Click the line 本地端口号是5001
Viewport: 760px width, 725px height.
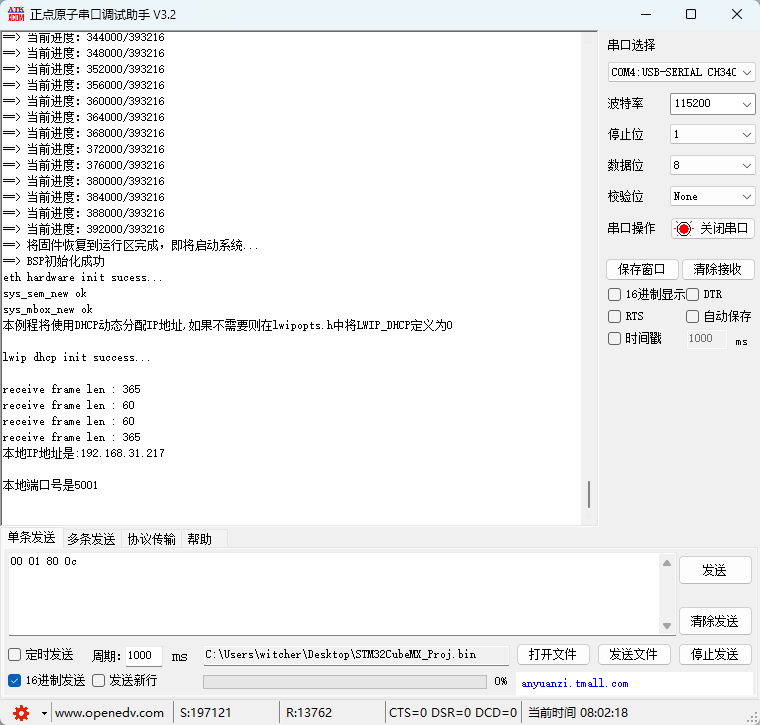tap(50, 486)
